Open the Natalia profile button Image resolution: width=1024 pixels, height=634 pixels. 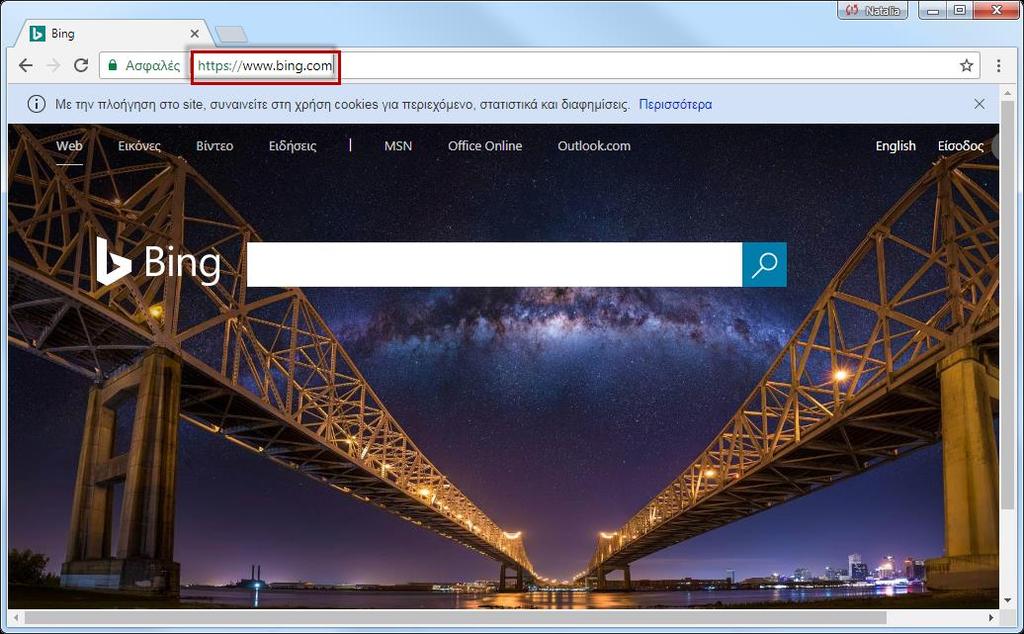tap(872, 10)
